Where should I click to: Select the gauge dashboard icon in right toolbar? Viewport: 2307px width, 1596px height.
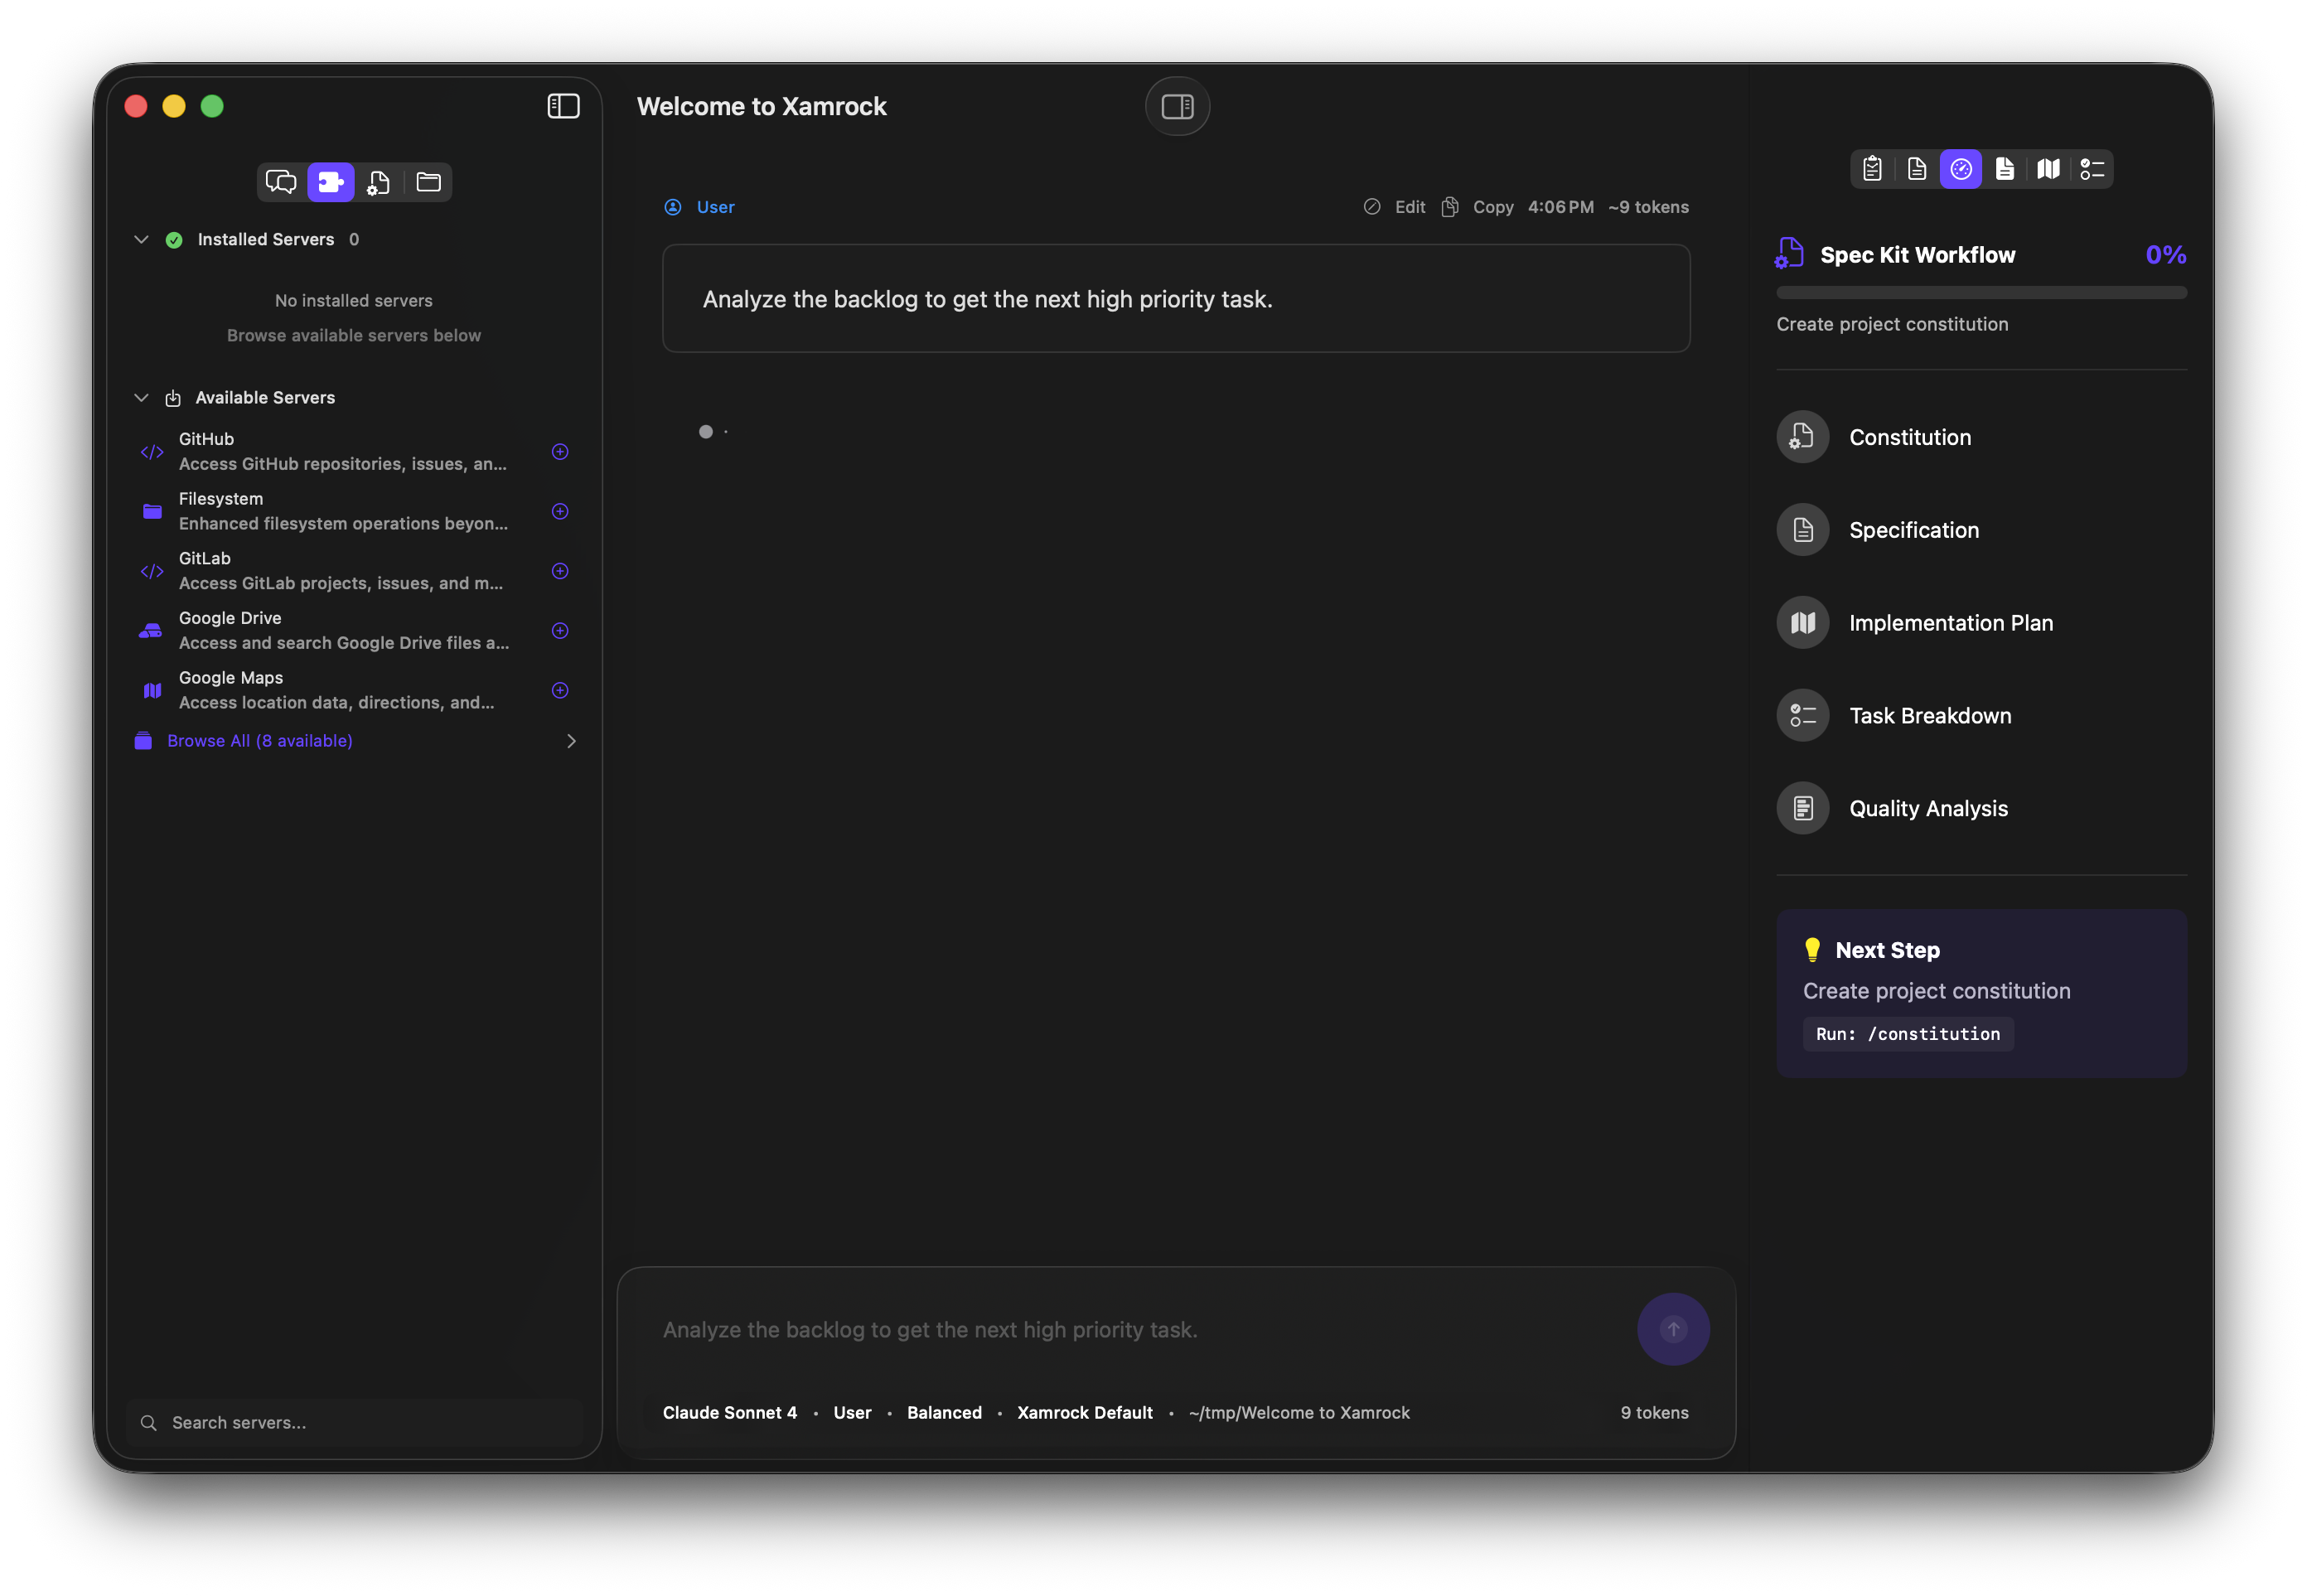pyautogui.click(x=1960, y=169)
